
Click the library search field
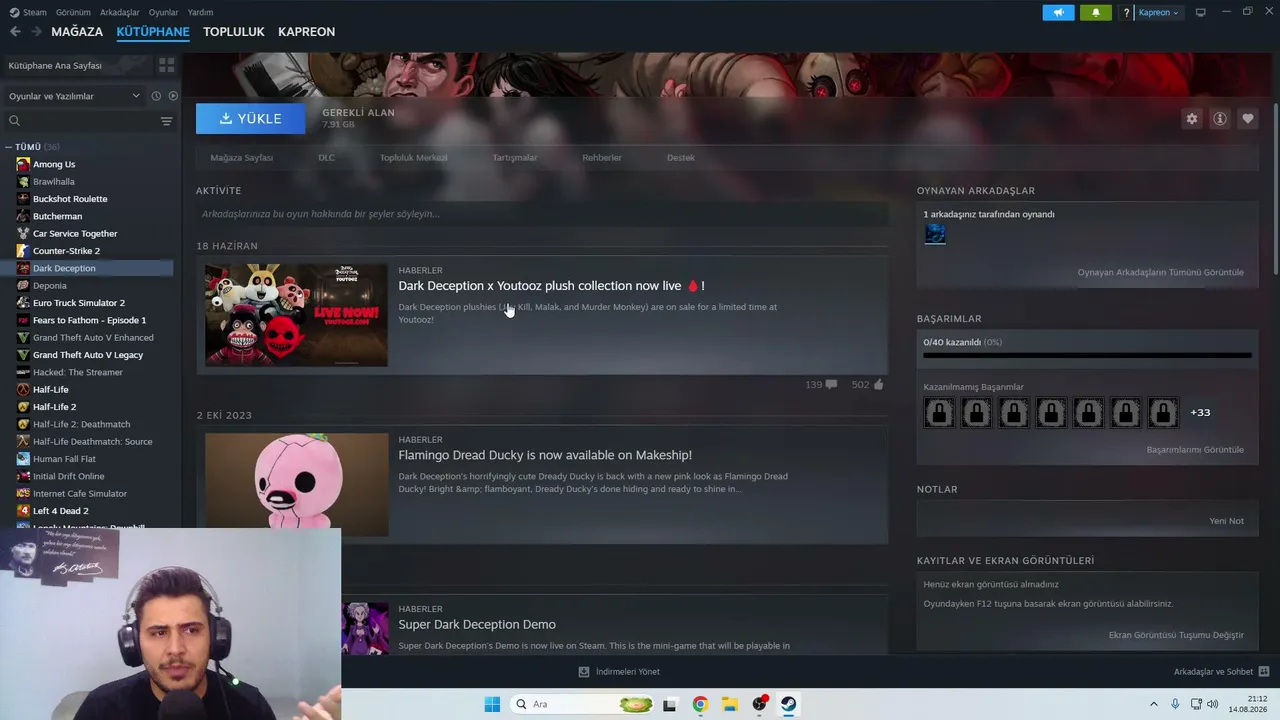(x=82, y=121)
